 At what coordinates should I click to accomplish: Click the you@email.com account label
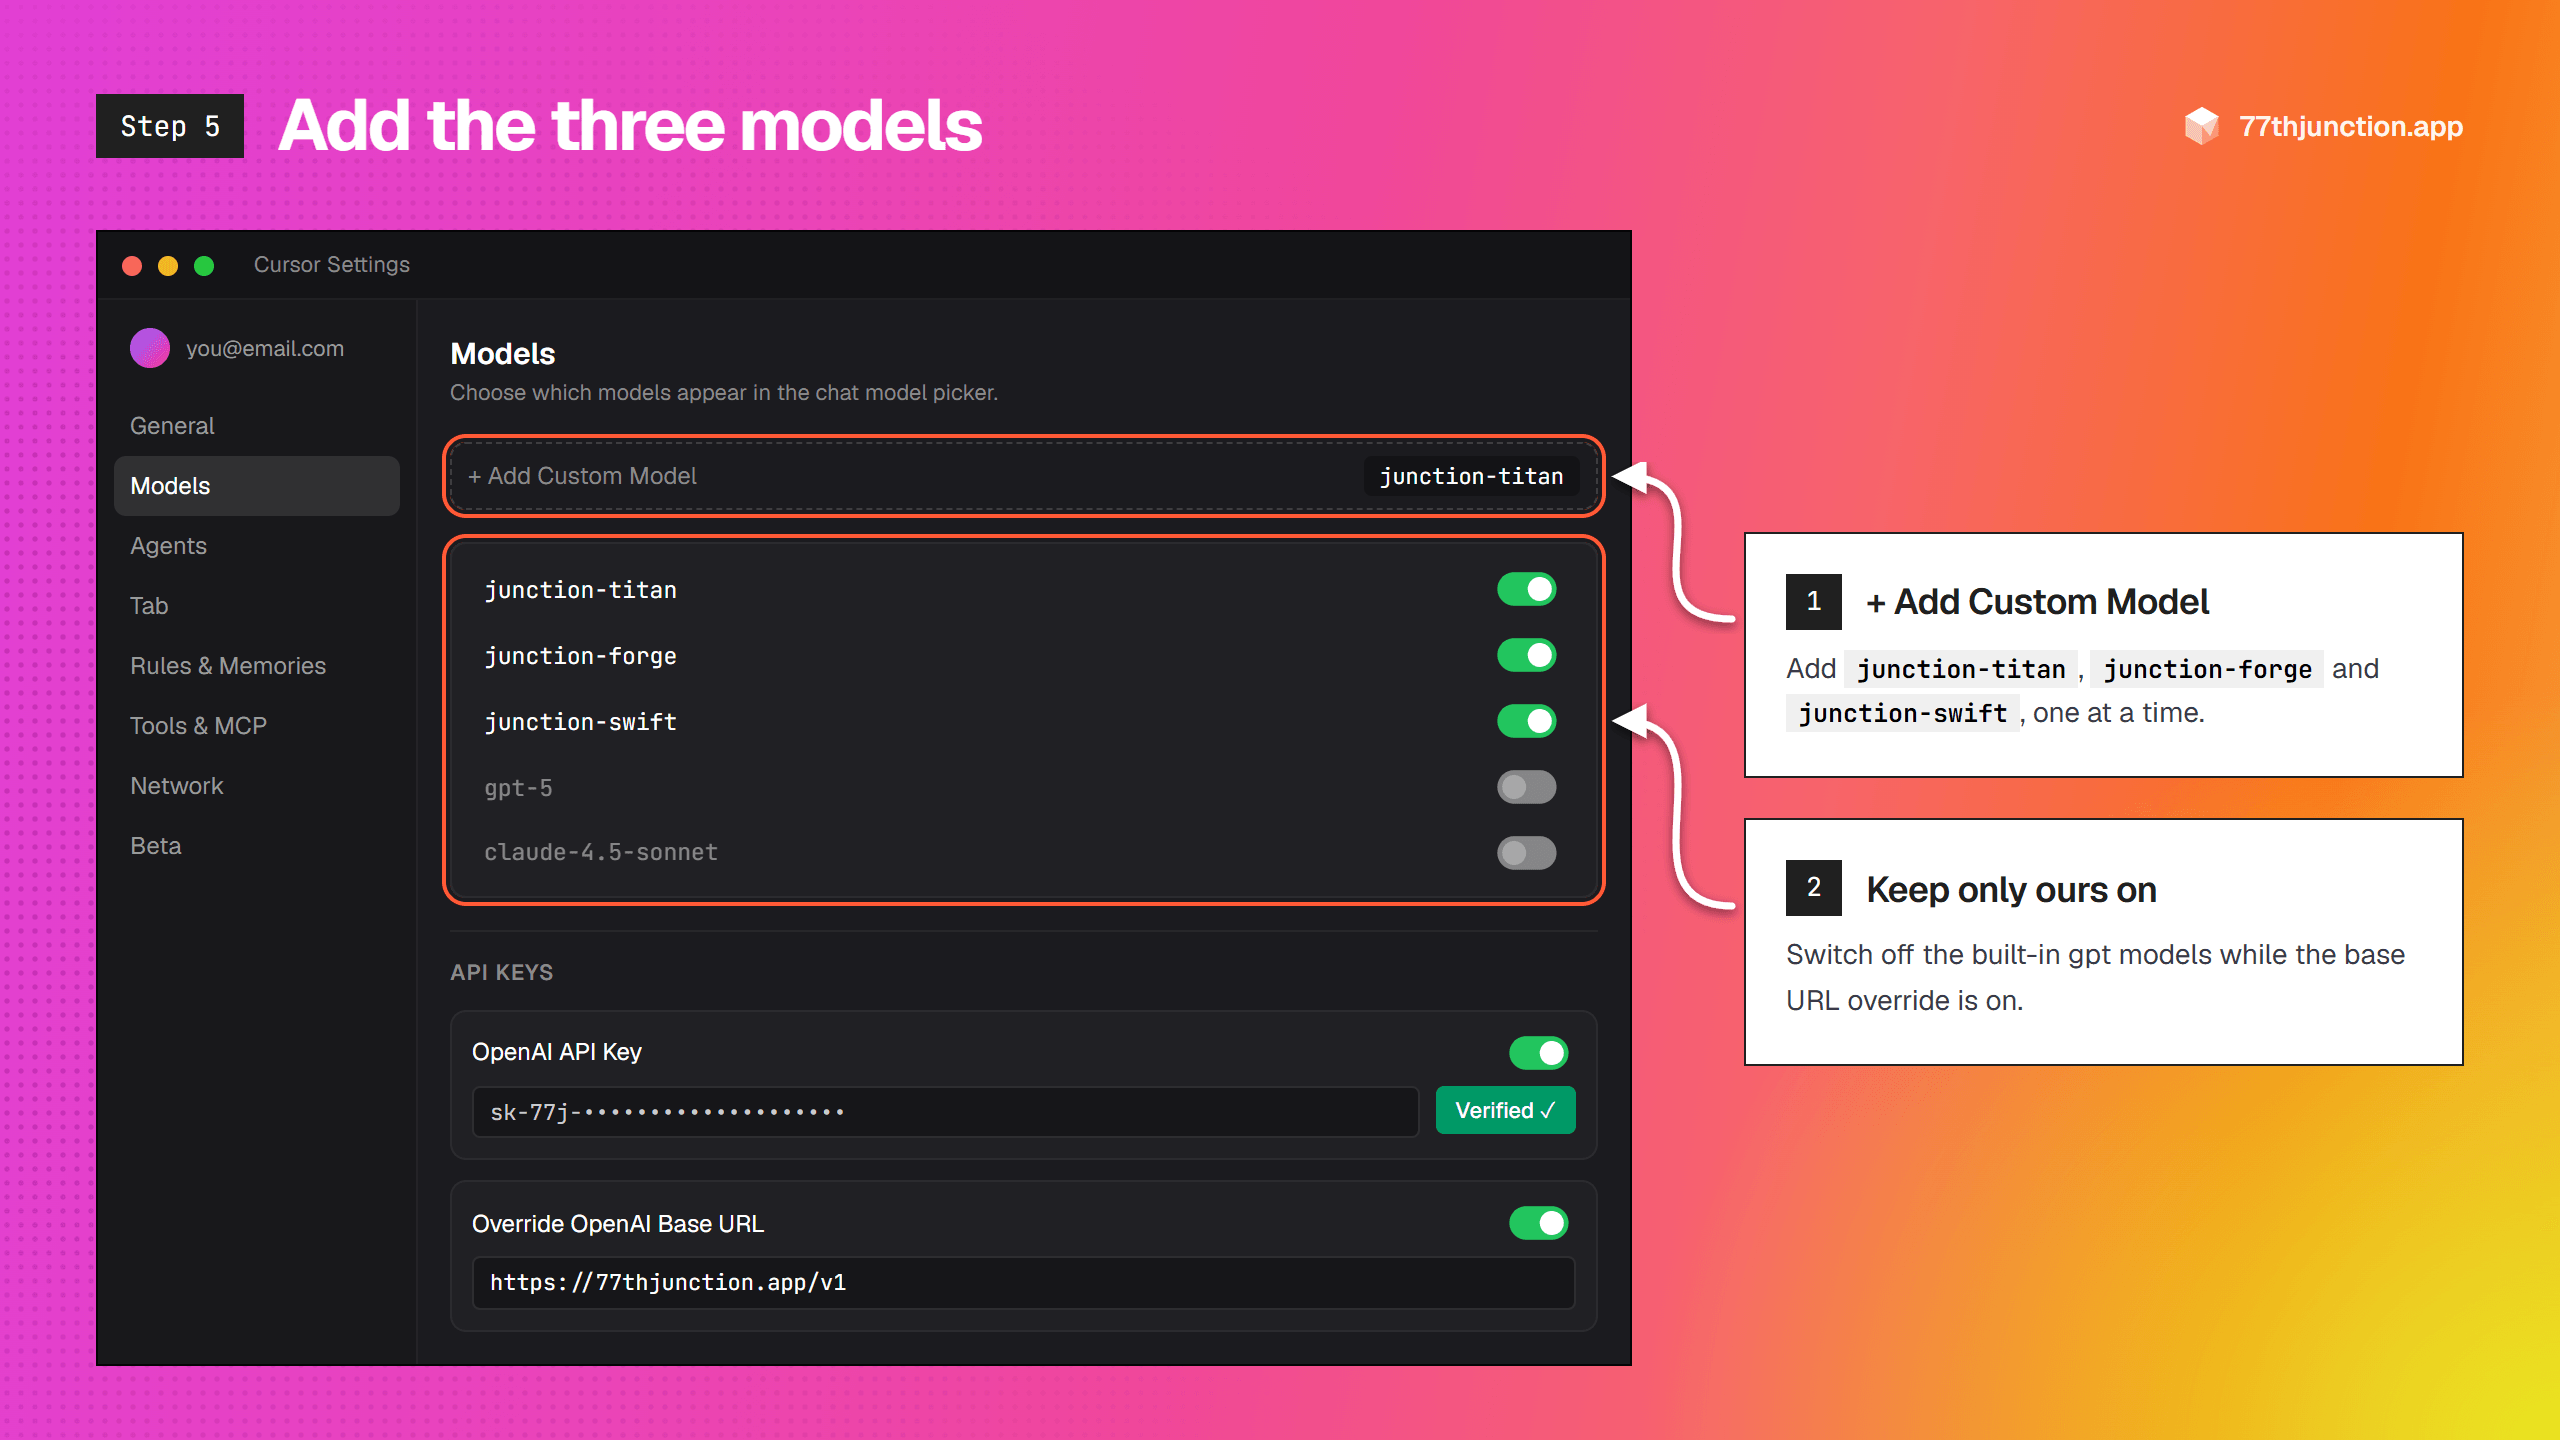point(265,349)
